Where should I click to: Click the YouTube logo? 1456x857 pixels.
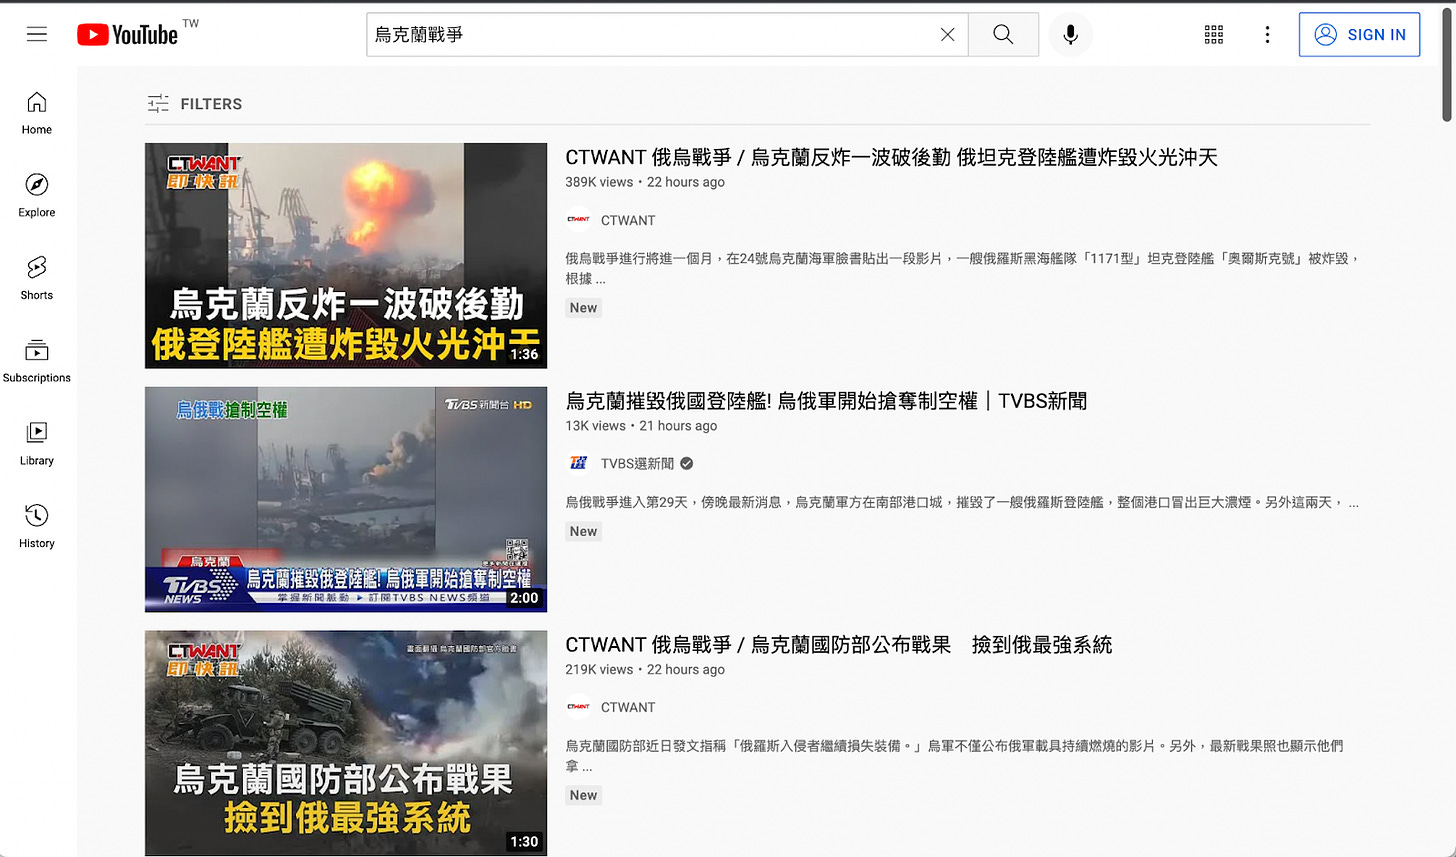(127, 34)
